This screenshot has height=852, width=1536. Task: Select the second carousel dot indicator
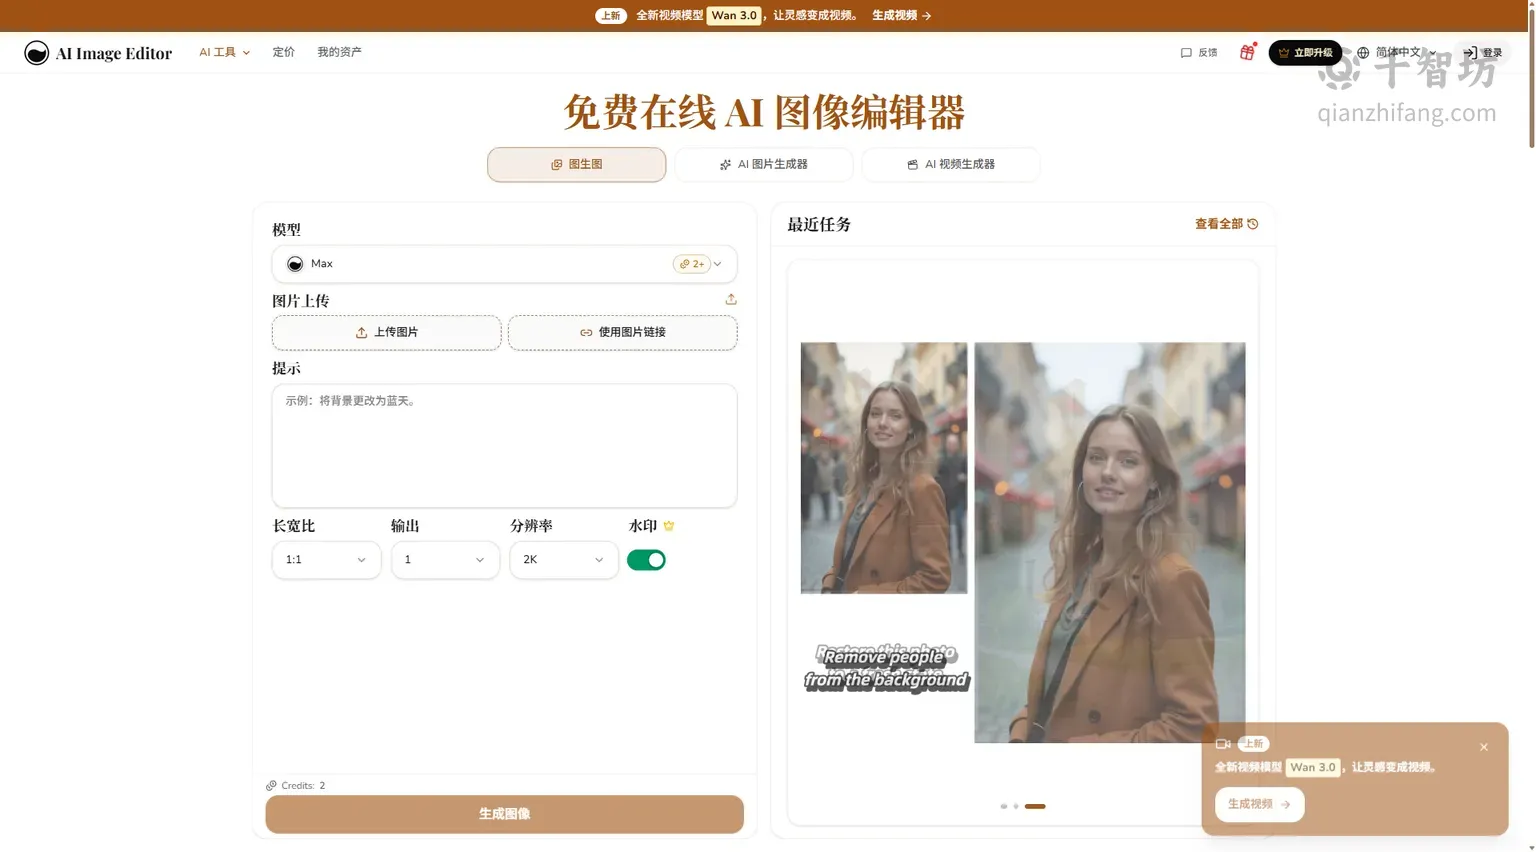(x=1016, y=806)
